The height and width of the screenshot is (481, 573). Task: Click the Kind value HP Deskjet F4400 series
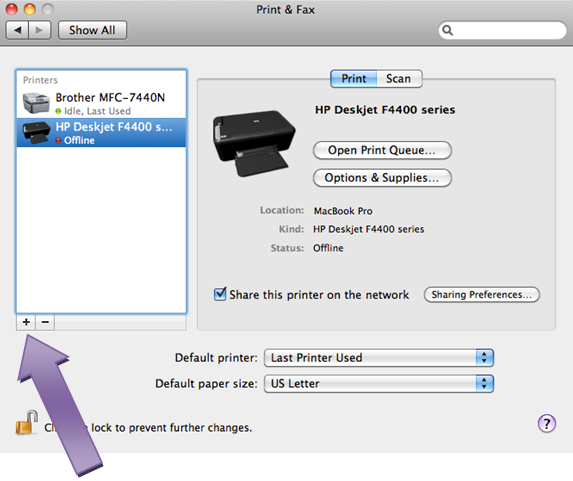pyautogui.click(x=368, y=229)
